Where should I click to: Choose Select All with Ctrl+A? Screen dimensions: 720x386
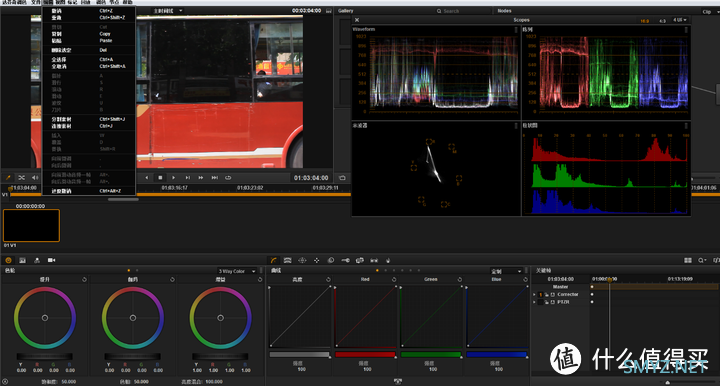(89, 59)
